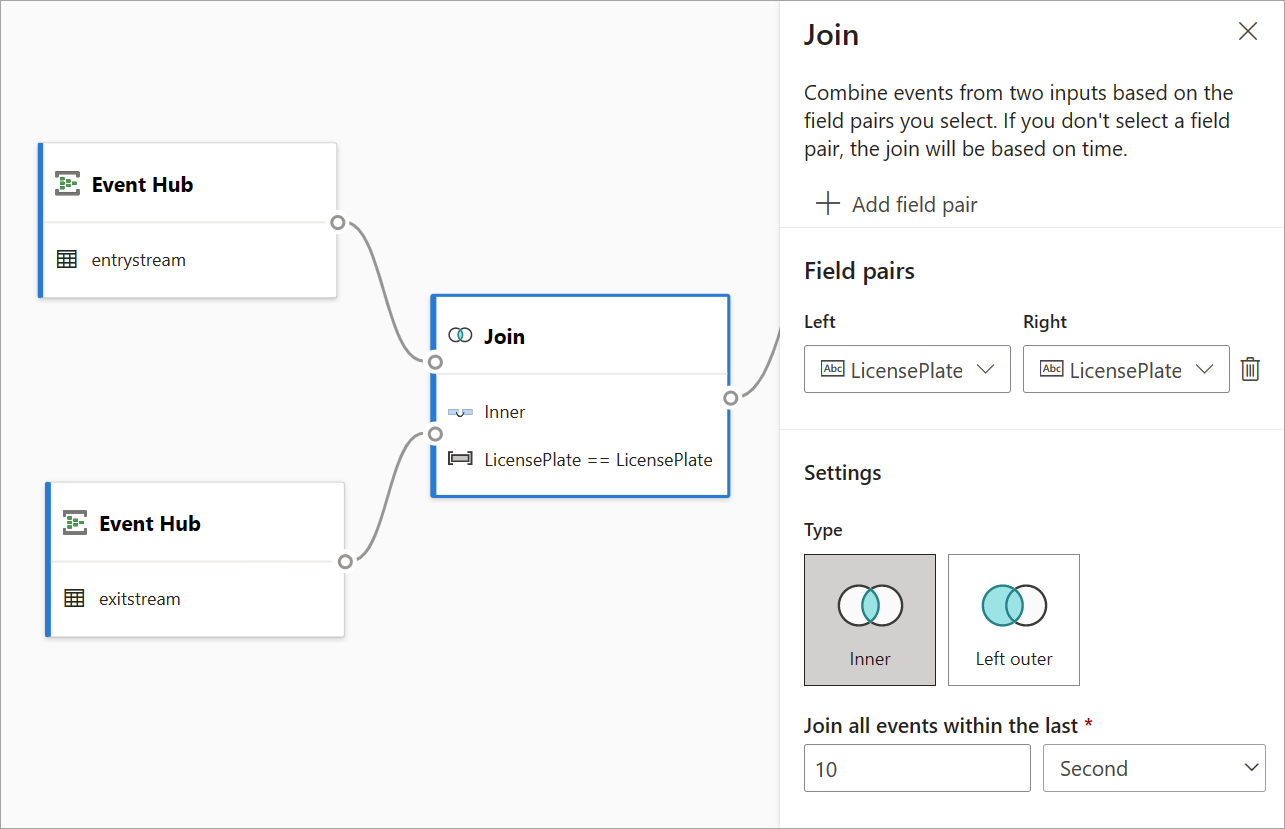Click the Abc type icon in the Left field selector

coord(832,369)
